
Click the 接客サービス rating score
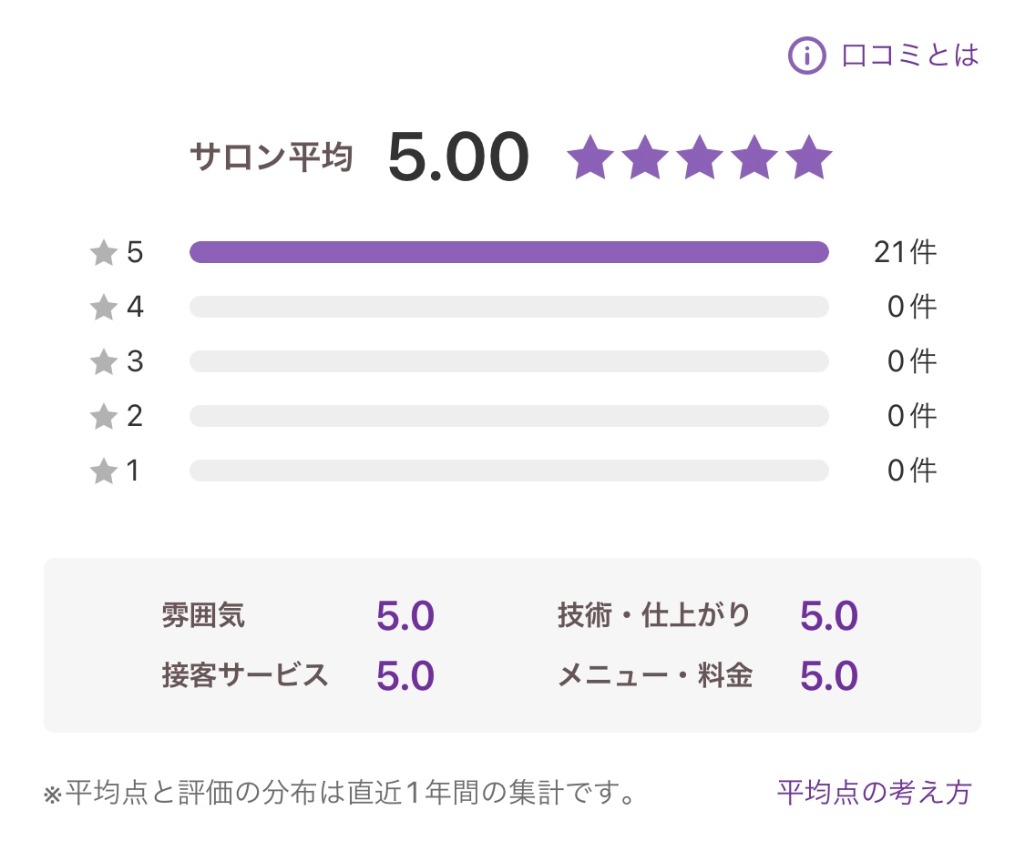click(x=405, y=677)
